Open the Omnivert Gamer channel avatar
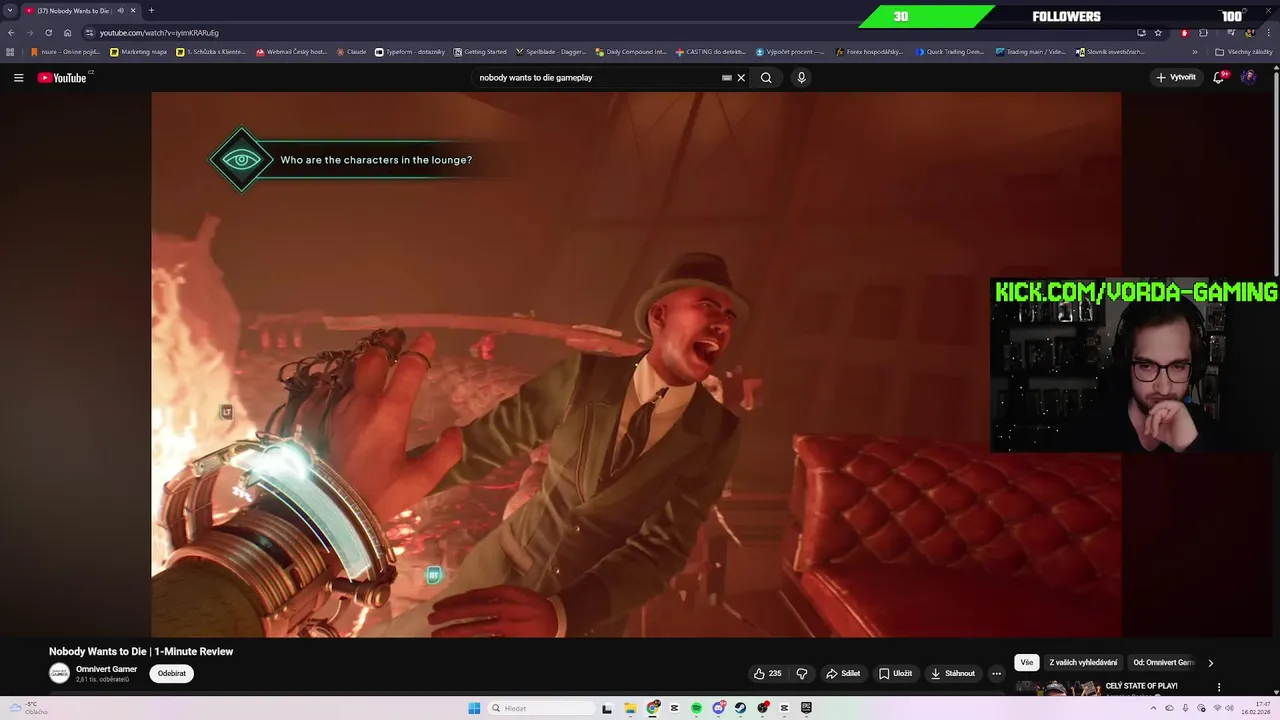The image size is (1280, 720). point(59,673)
